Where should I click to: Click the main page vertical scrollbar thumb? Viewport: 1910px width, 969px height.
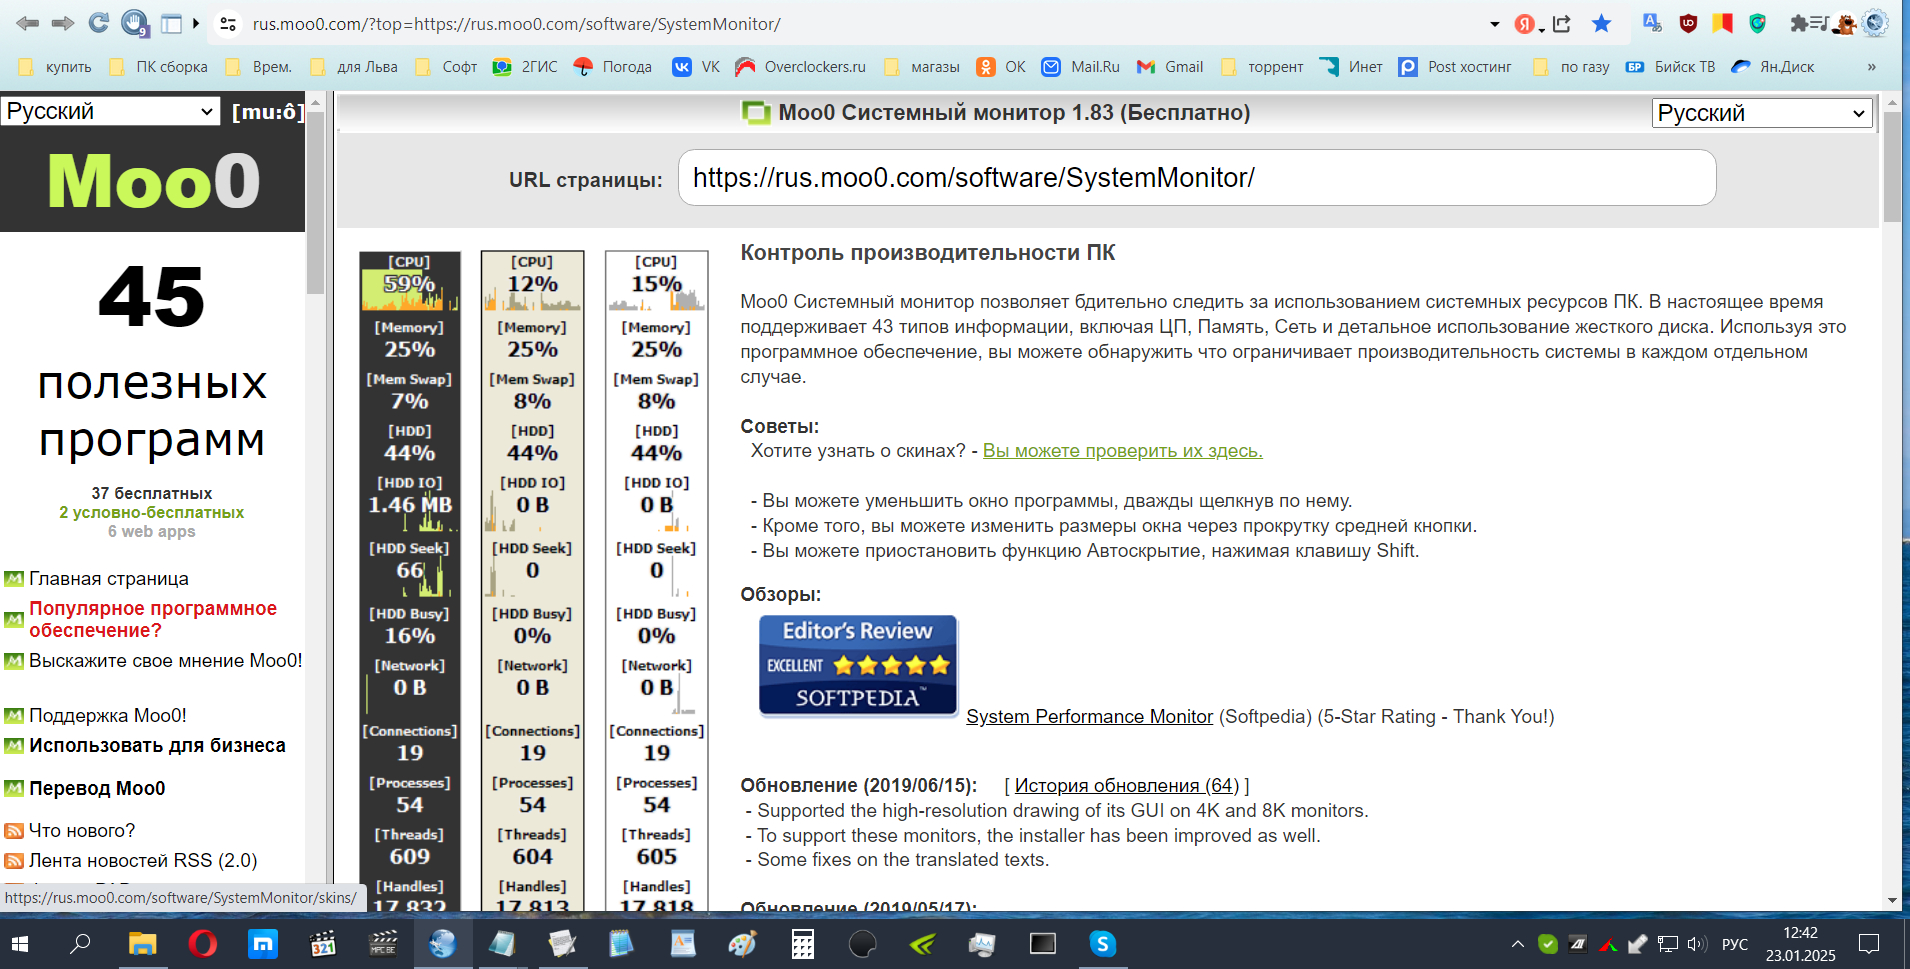point(1892,166)
